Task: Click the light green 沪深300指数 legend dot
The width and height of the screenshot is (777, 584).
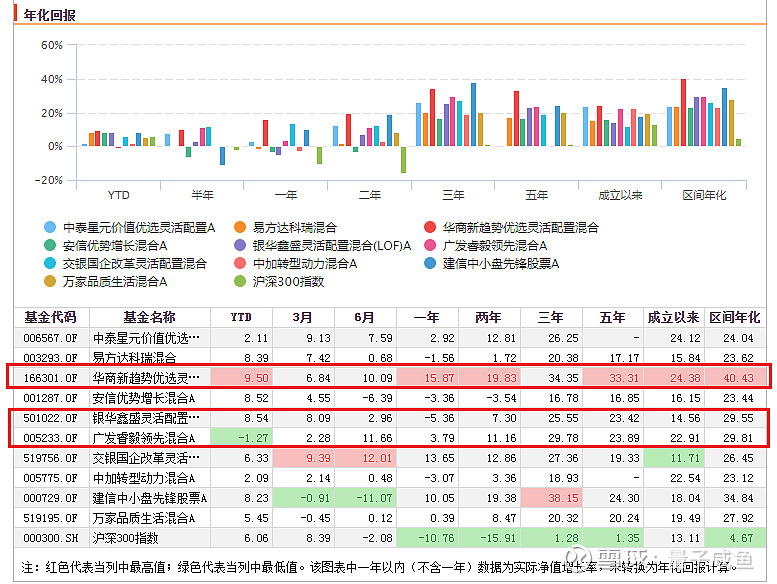Action: pos(240,281)
